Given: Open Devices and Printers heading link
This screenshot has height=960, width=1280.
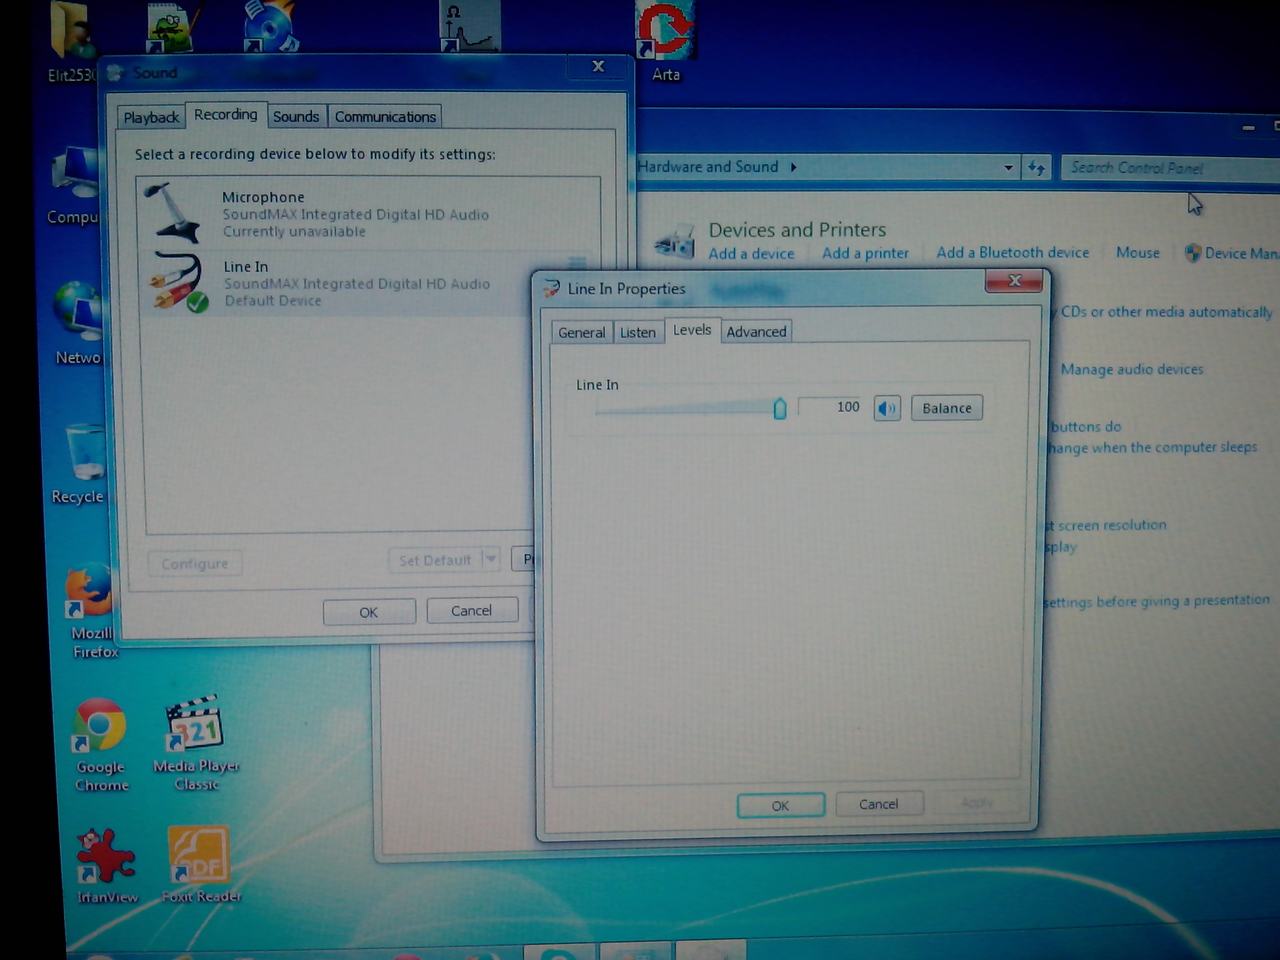Looking at the screenshot, I should coord(797,230).
